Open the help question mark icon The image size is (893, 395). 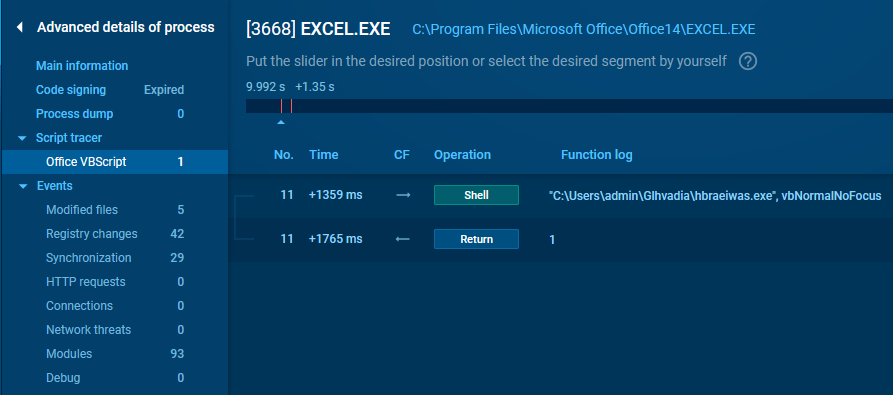click(x=748, y=61)
